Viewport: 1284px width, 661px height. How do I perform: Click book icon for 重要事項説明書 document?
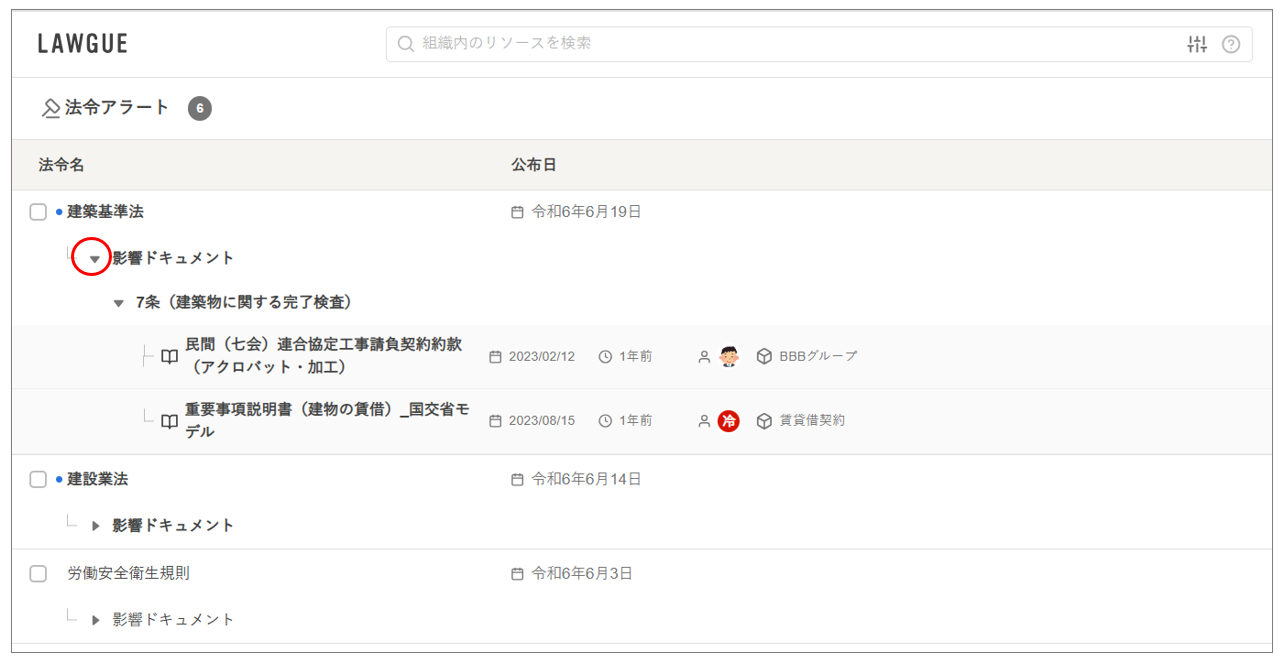tap(169, 421)
